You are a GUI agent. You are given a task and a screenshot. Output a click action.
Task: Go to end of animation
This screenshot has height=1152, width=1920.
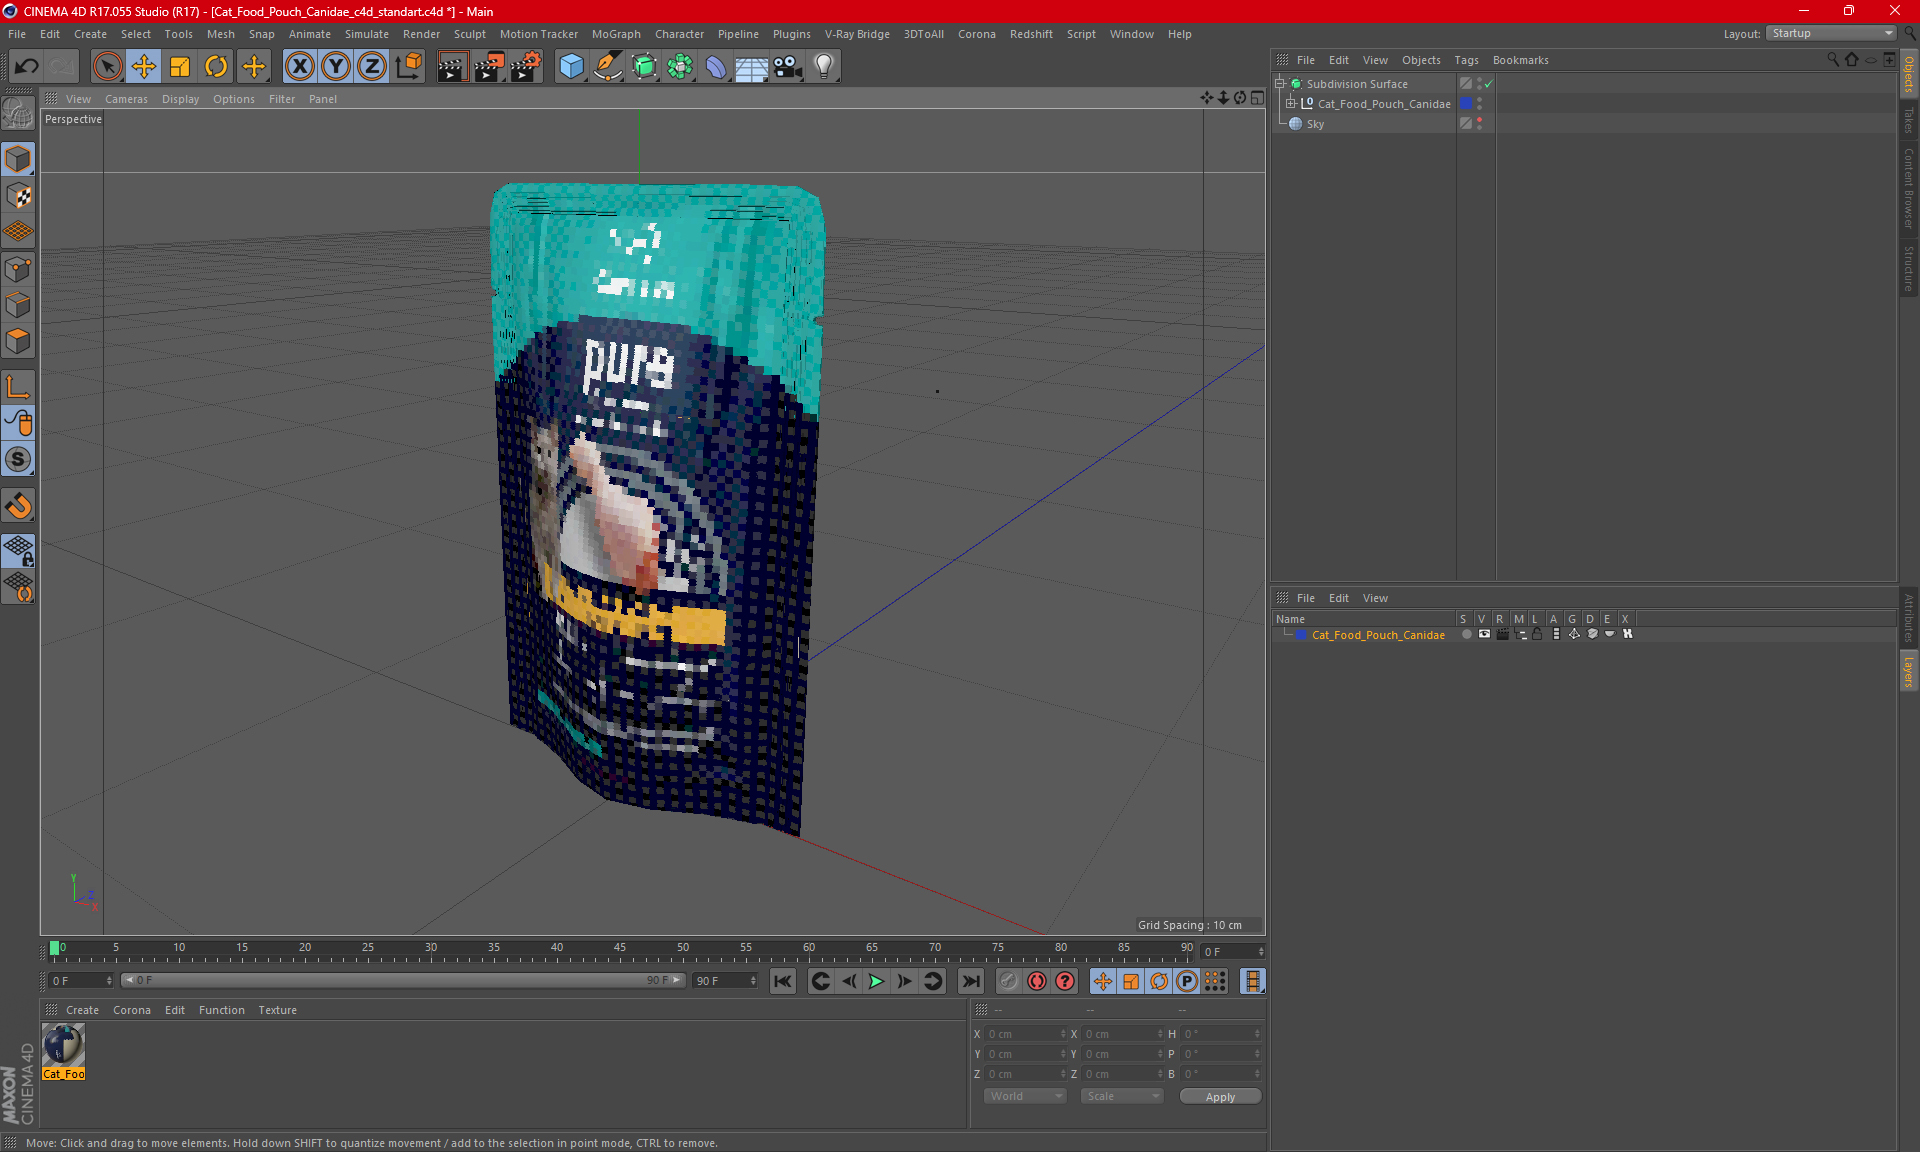[970, 981]
